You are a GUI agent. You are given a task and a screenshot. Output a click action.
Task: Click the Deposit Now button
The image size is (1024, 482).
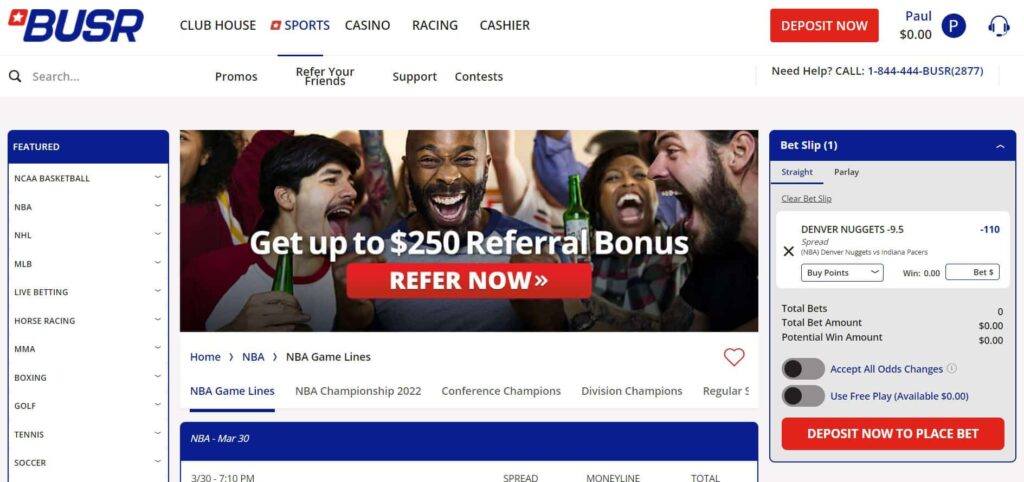click(824, 25)
